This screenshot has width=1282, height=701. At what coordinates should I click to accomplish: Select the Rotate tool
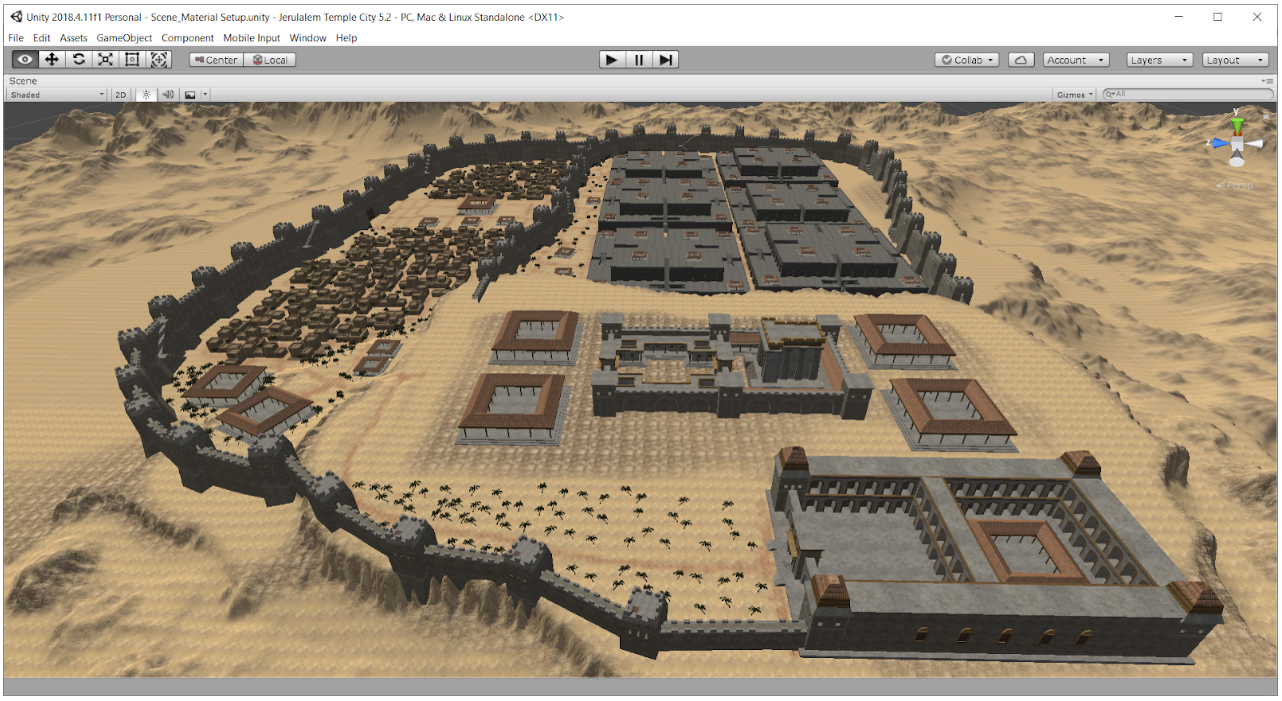79,60
